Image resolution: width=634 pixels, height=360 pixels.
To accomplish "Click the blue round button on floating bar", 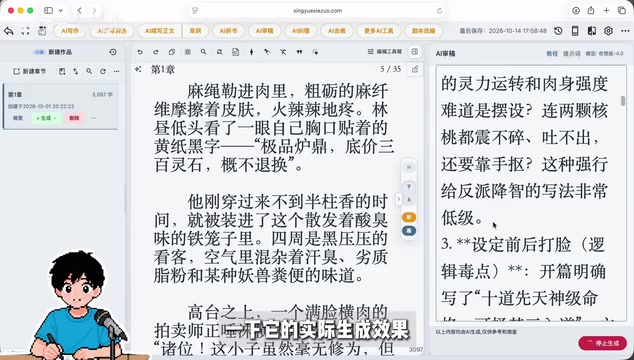I will pyautogui.click(x=409, y=231).
